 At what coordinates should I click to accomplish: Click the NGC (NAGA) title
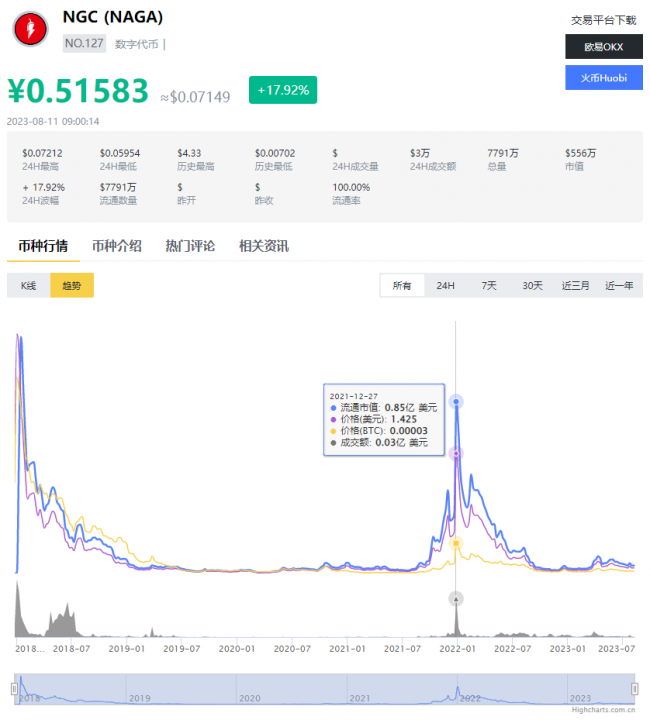(113, 17)
